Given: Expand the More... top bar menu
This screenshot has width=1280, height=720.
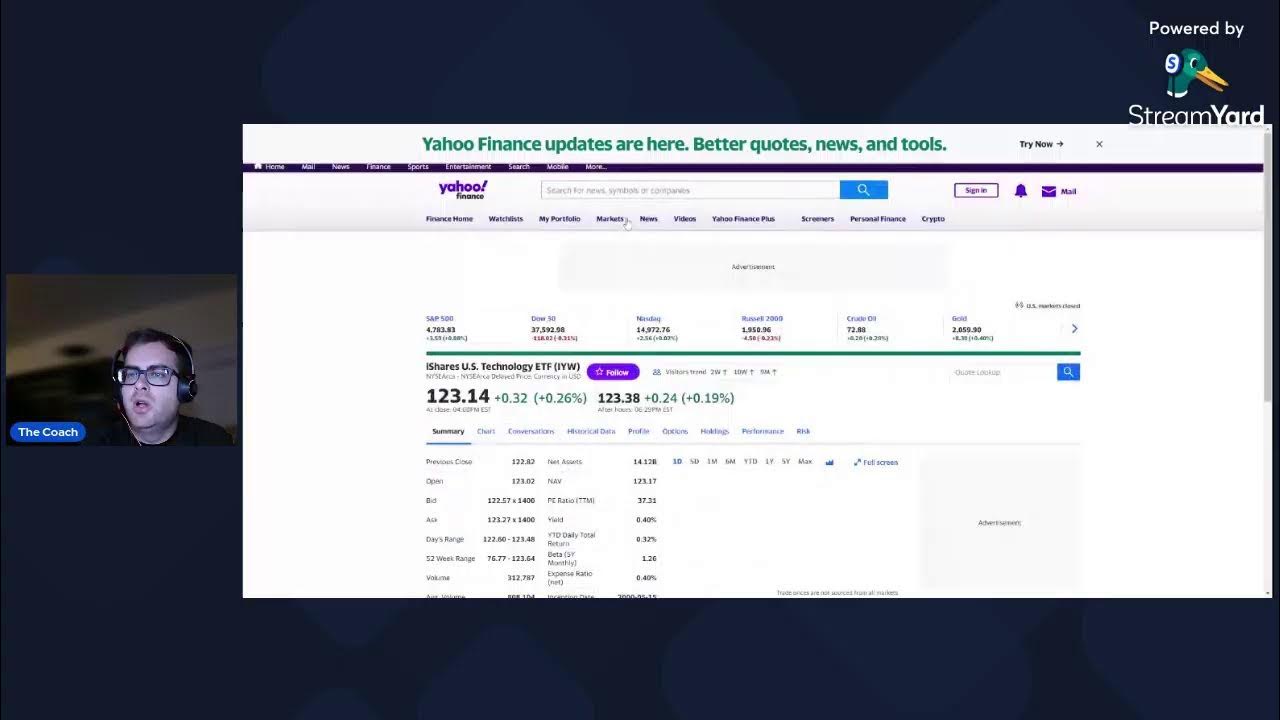Looking at the screenshot, I should (x=595, y=167).
